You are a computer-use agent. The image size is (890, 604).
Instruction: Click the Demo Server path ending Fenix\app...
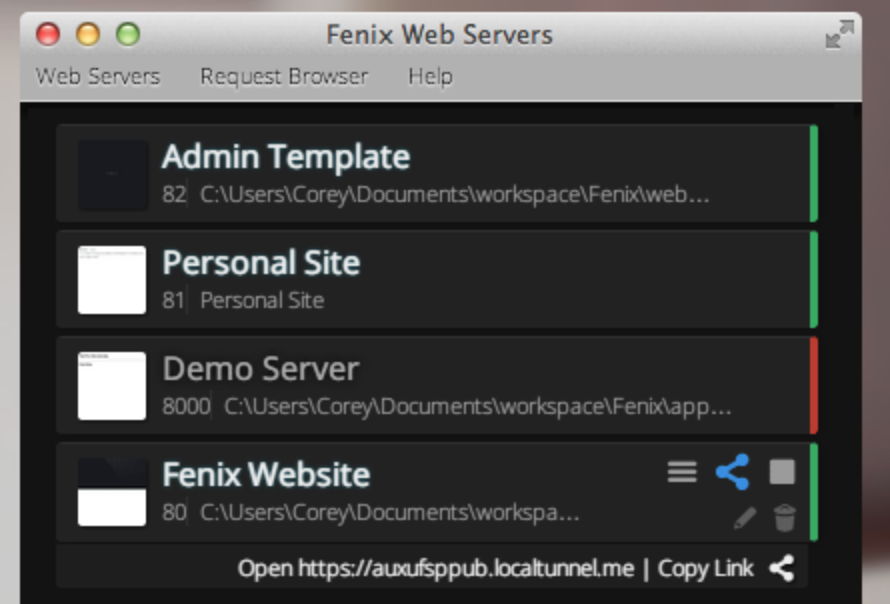pyautogui.click(x=477, y=406)
